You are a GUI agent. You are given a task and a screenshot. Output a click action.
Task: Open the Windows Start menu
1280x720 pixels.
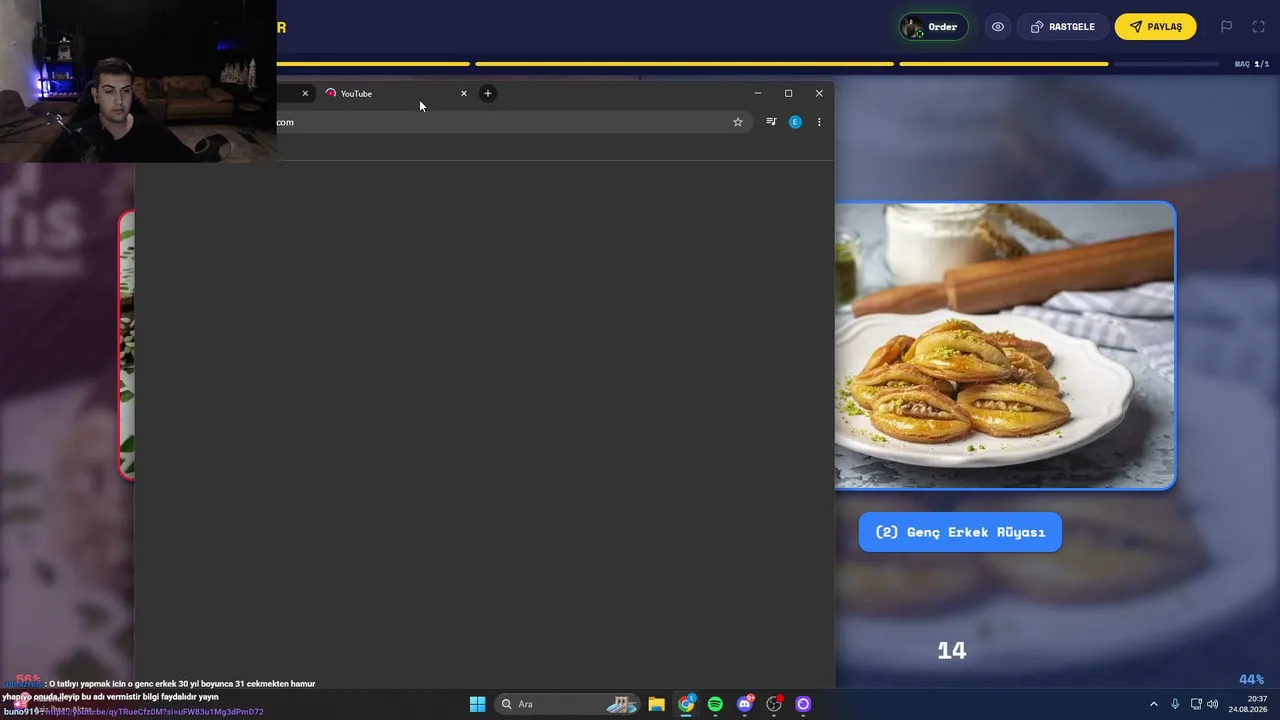pyautogui.click(x=478, y=704)
